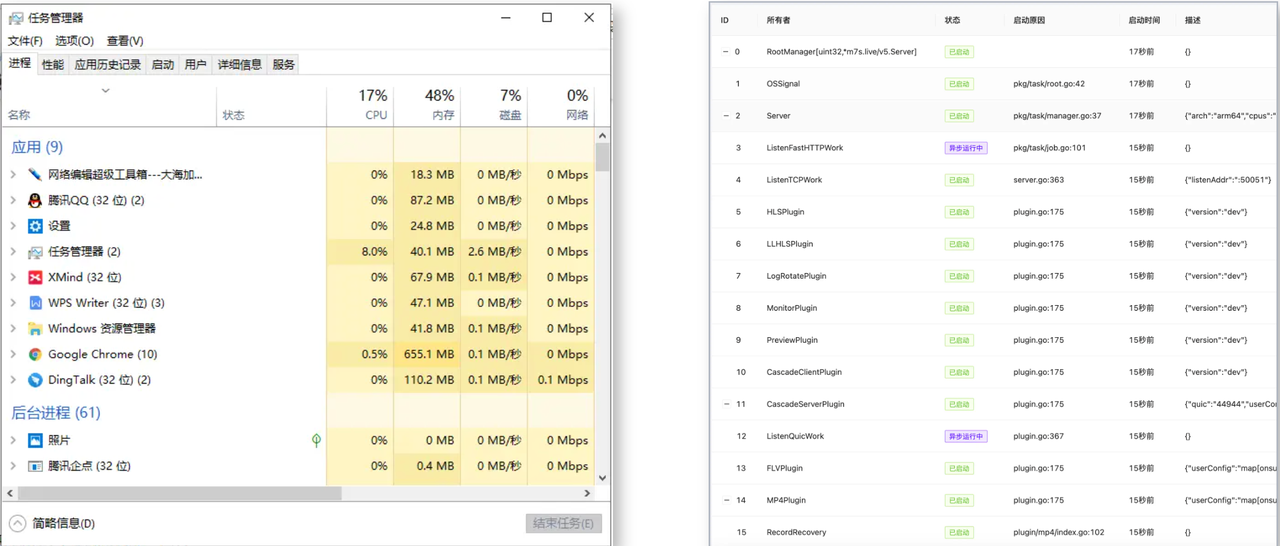Click the vertical scrollbar down arrow
The height and width of the screenshot is (546, 1280).
pos(602,477)
